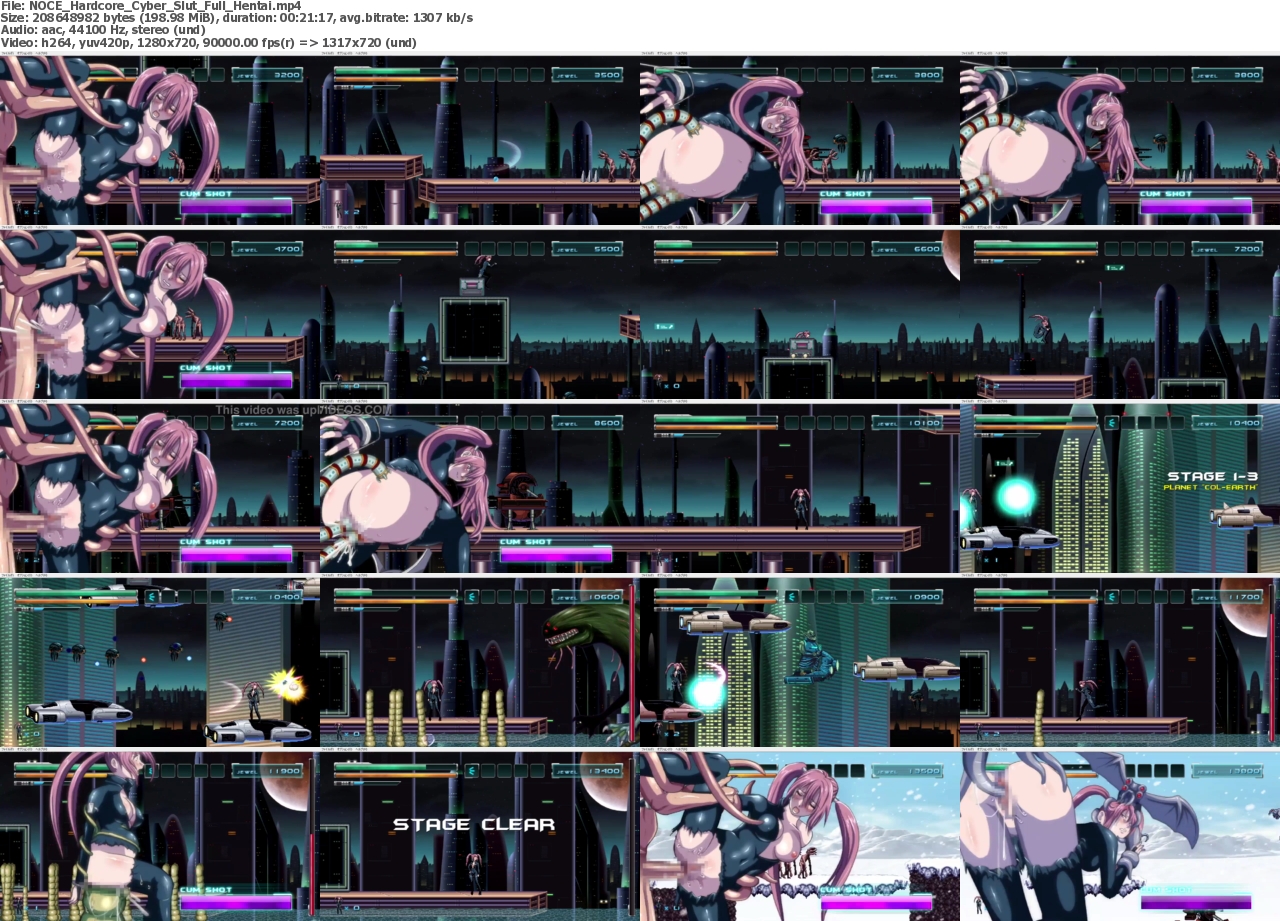Click the 'Video: h264, yuv420p' header line

click(208, 43)
